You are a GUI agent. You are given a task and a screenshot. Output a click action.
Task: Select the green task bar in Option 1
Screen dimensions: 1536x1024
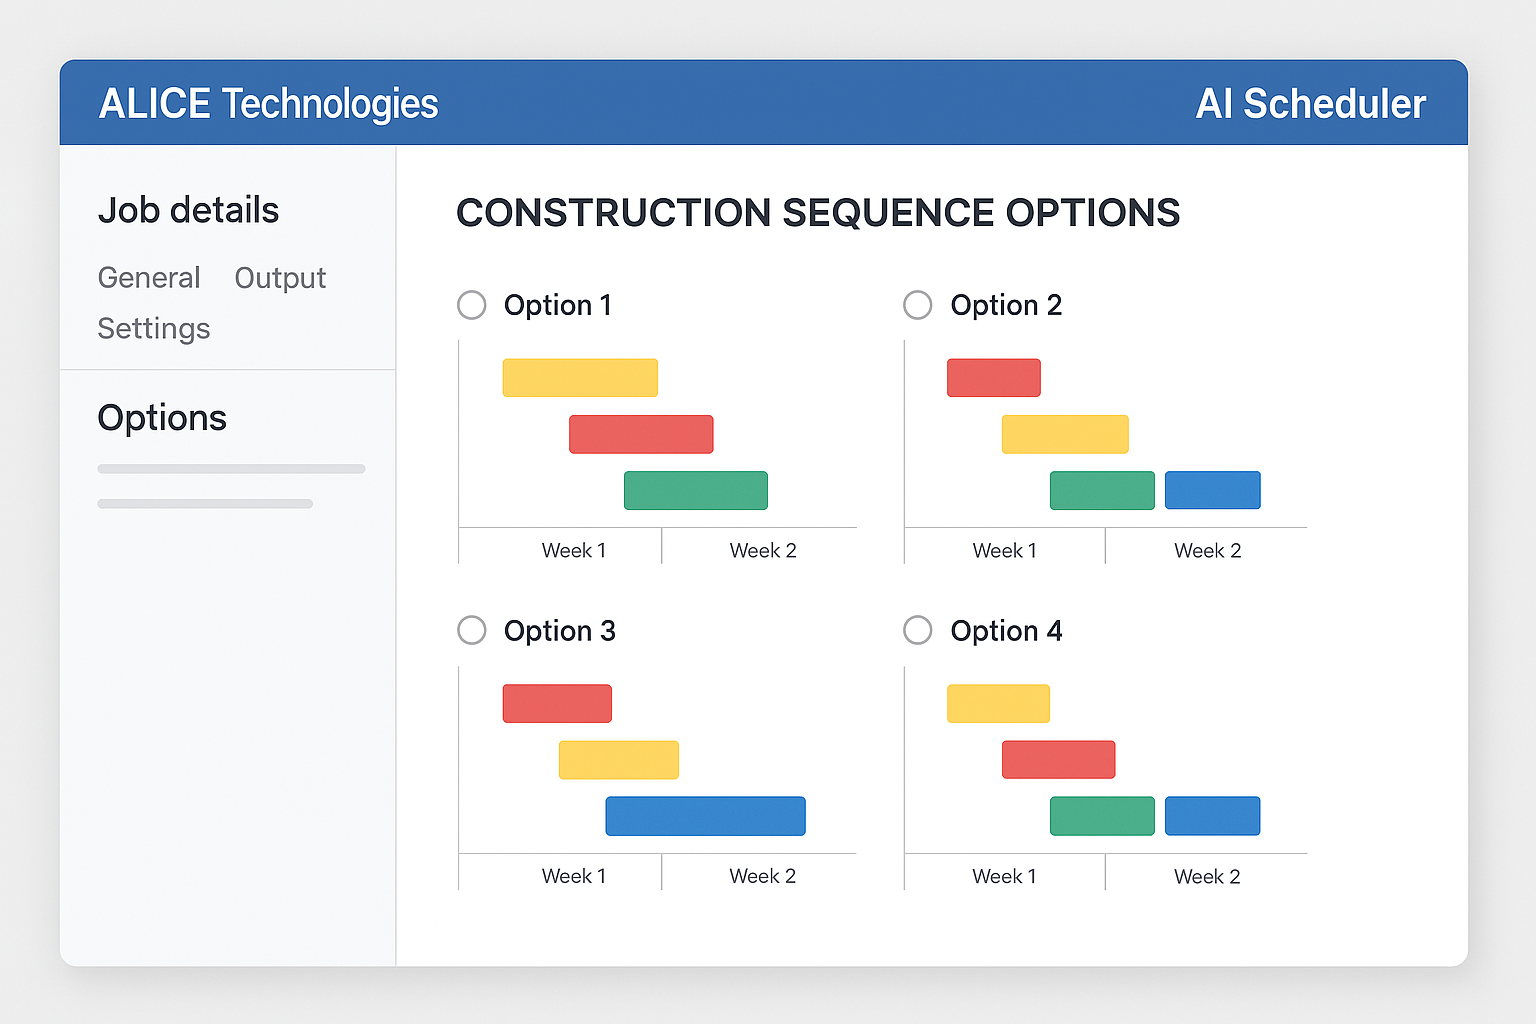pos(696,490)
